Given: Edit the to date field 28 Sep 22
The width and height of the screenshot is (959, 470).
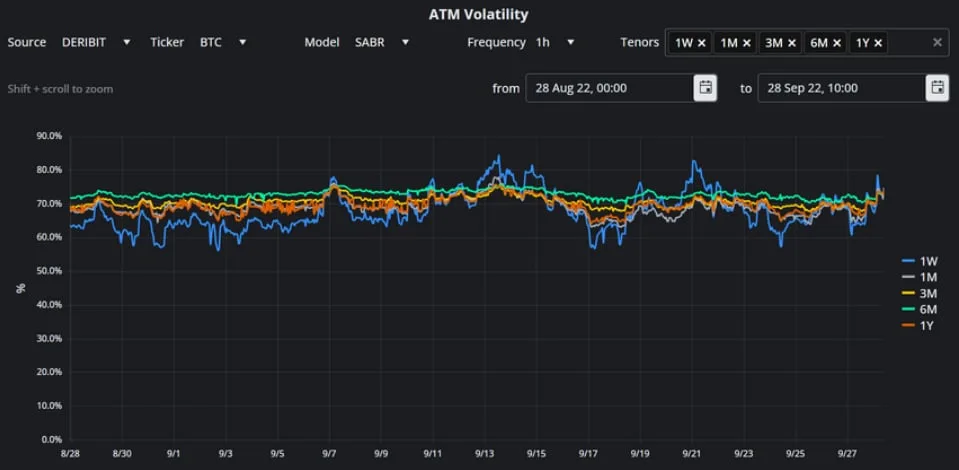Looking at the screenshot, I should (x=842, y=88).
